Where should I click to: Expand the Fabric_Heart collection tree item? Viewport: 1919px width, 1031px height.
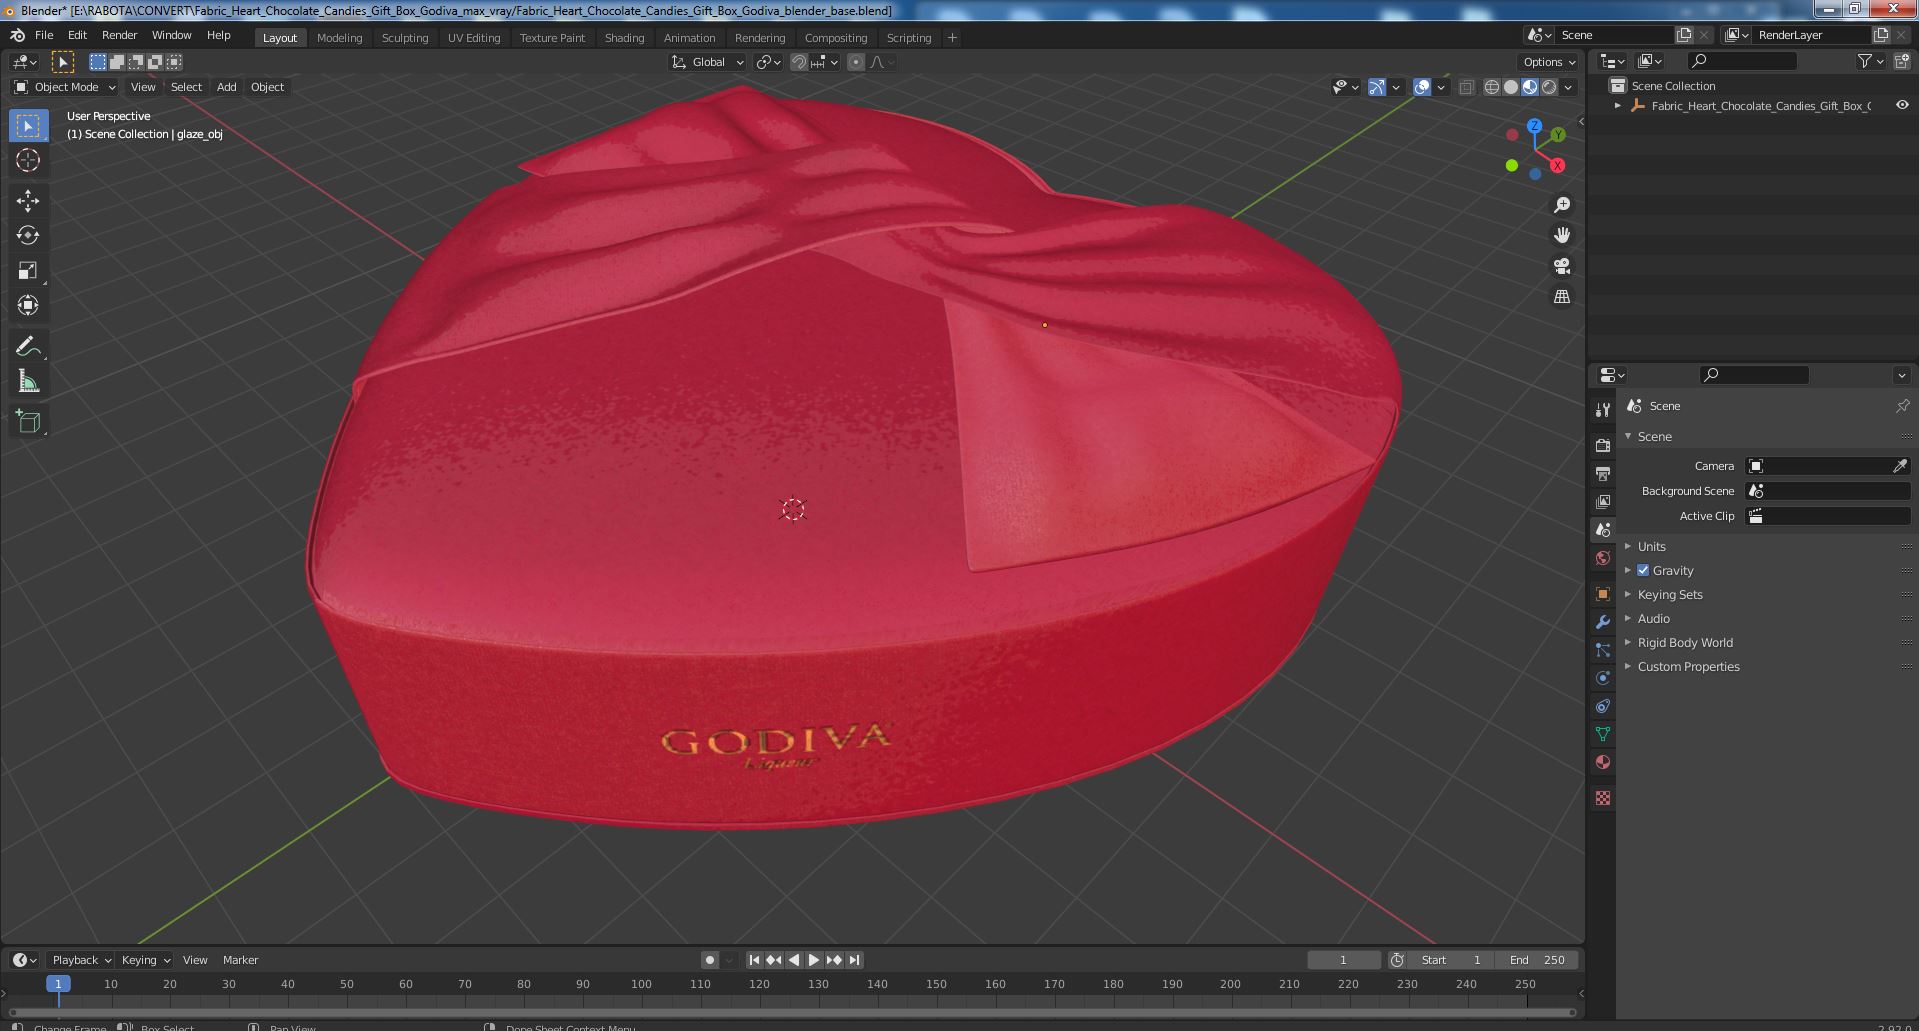(x=1617, y=105)
